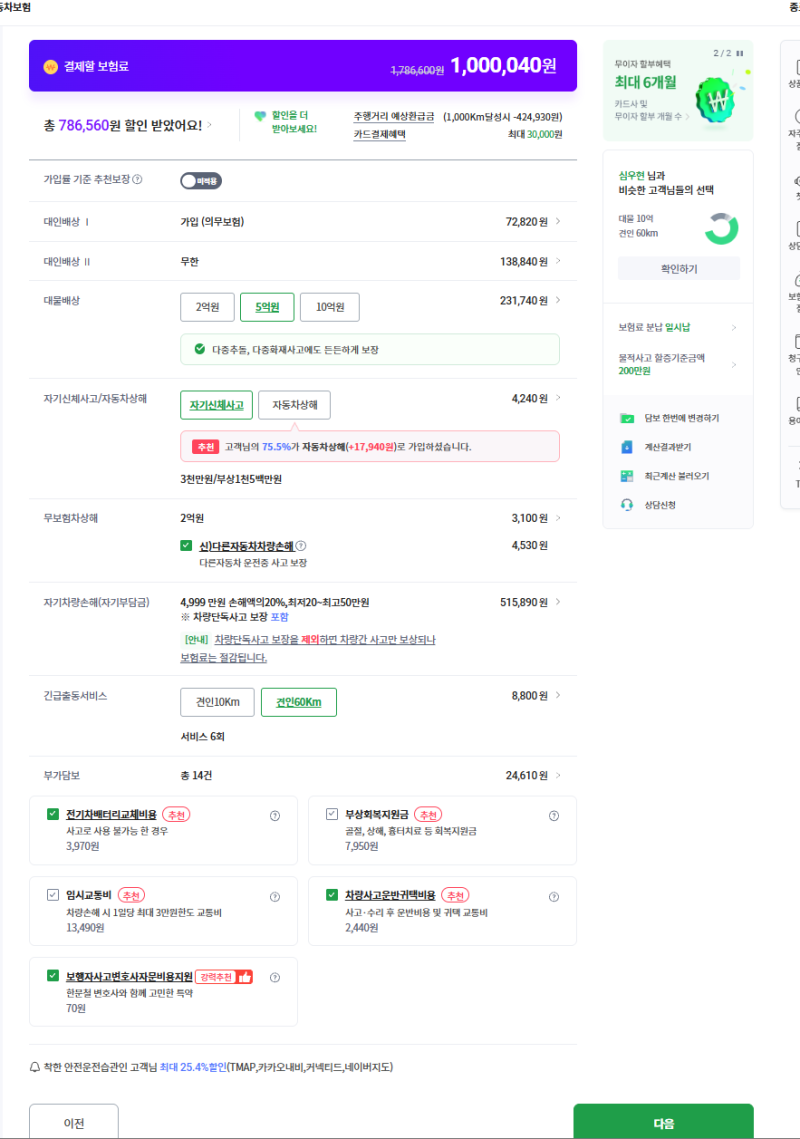Expand 자기신체사고 price chevron
Viewport: 800px width, 1139px height.
point(558,398)
